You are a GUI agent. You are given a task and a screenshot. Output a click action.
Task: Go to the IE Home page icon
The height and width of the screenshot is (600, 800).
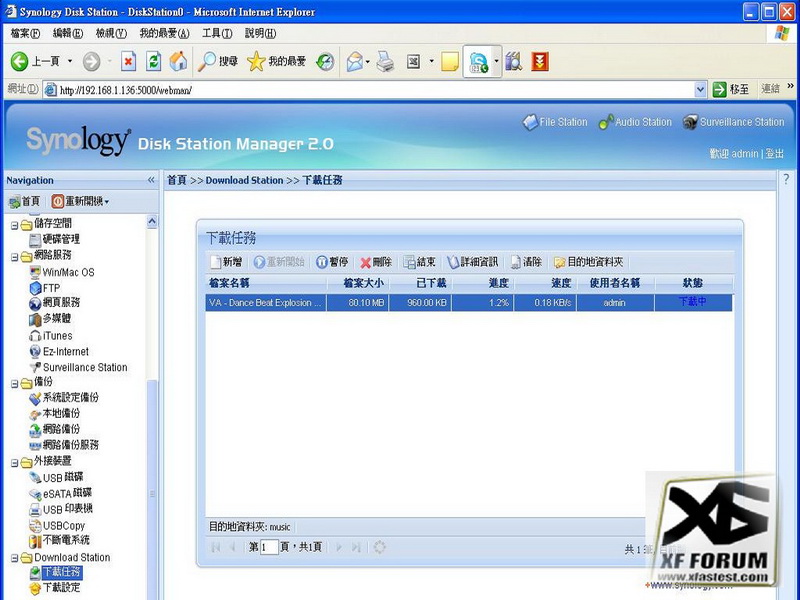tap(178, 61)
